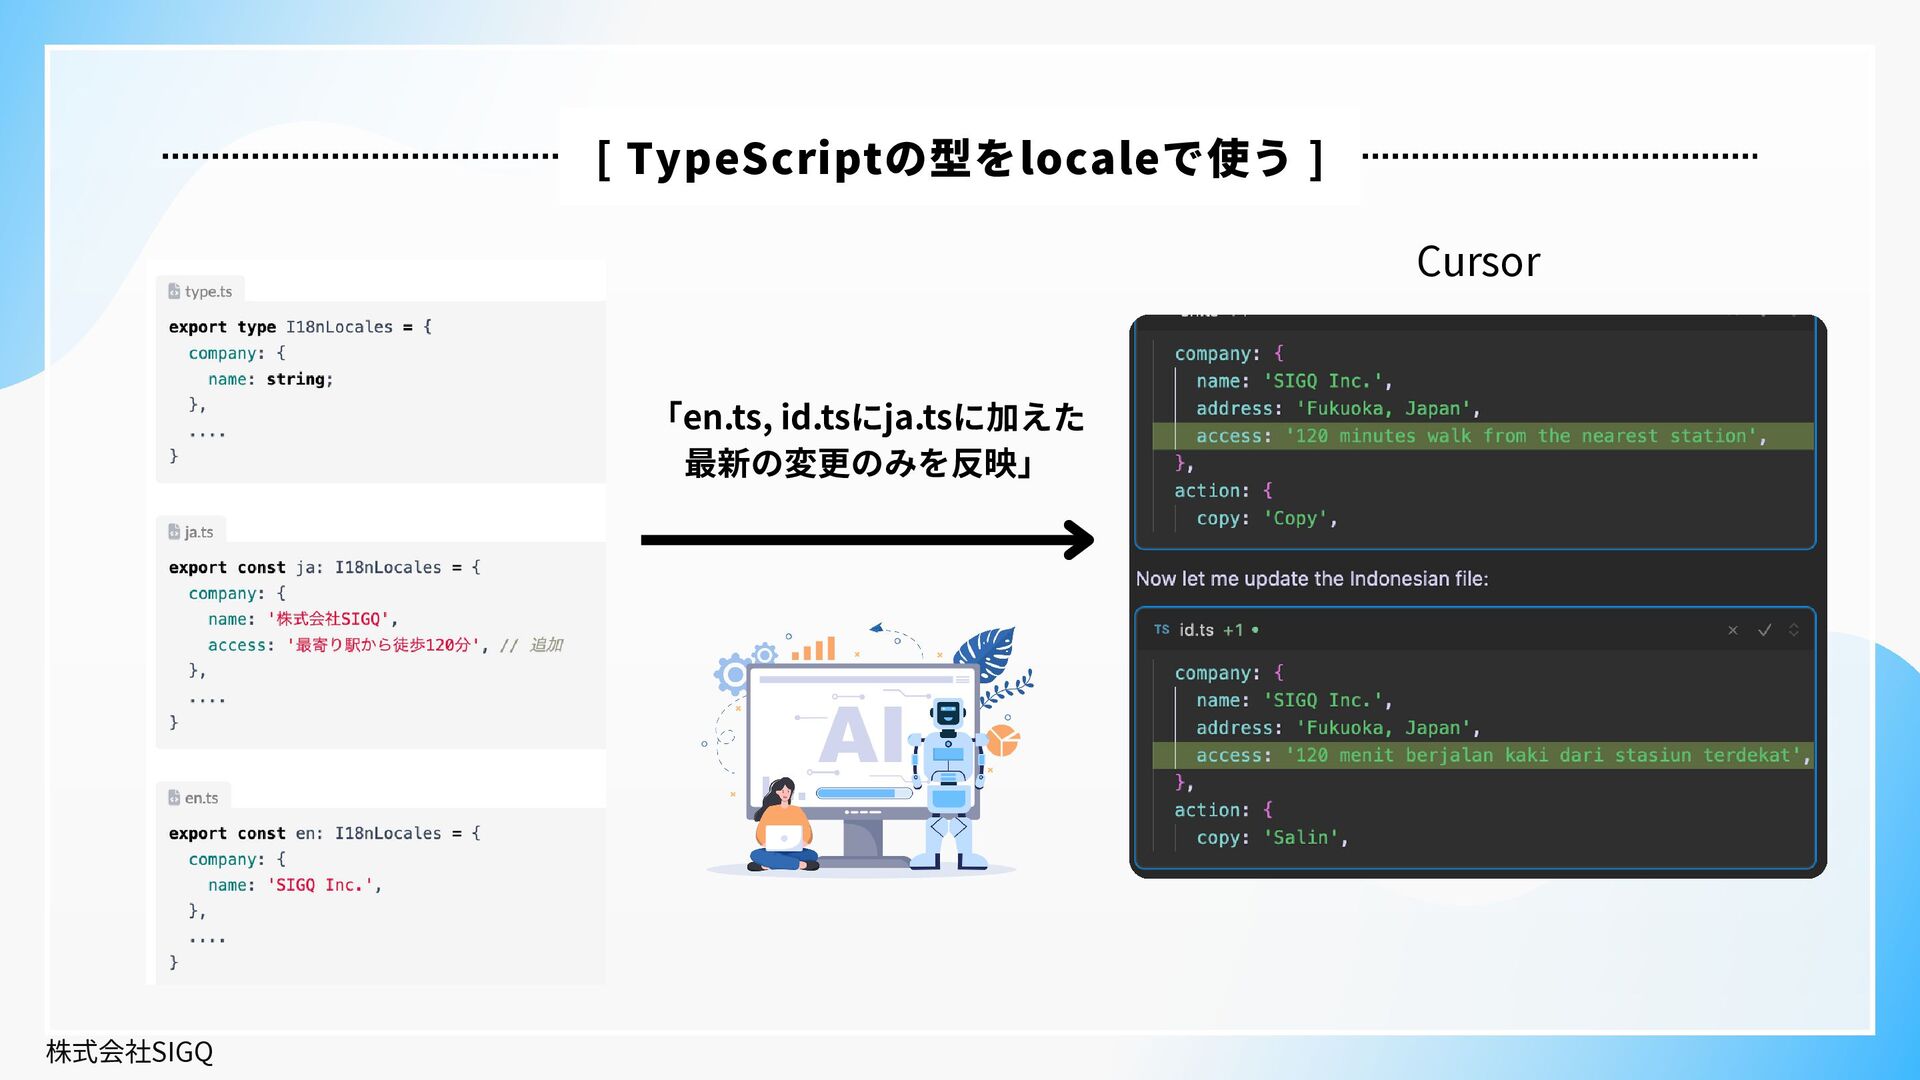Select the type.ts tab
Image resolution: width=1920 pixels, height=1080 pixels.
click(x=208, y=292)
